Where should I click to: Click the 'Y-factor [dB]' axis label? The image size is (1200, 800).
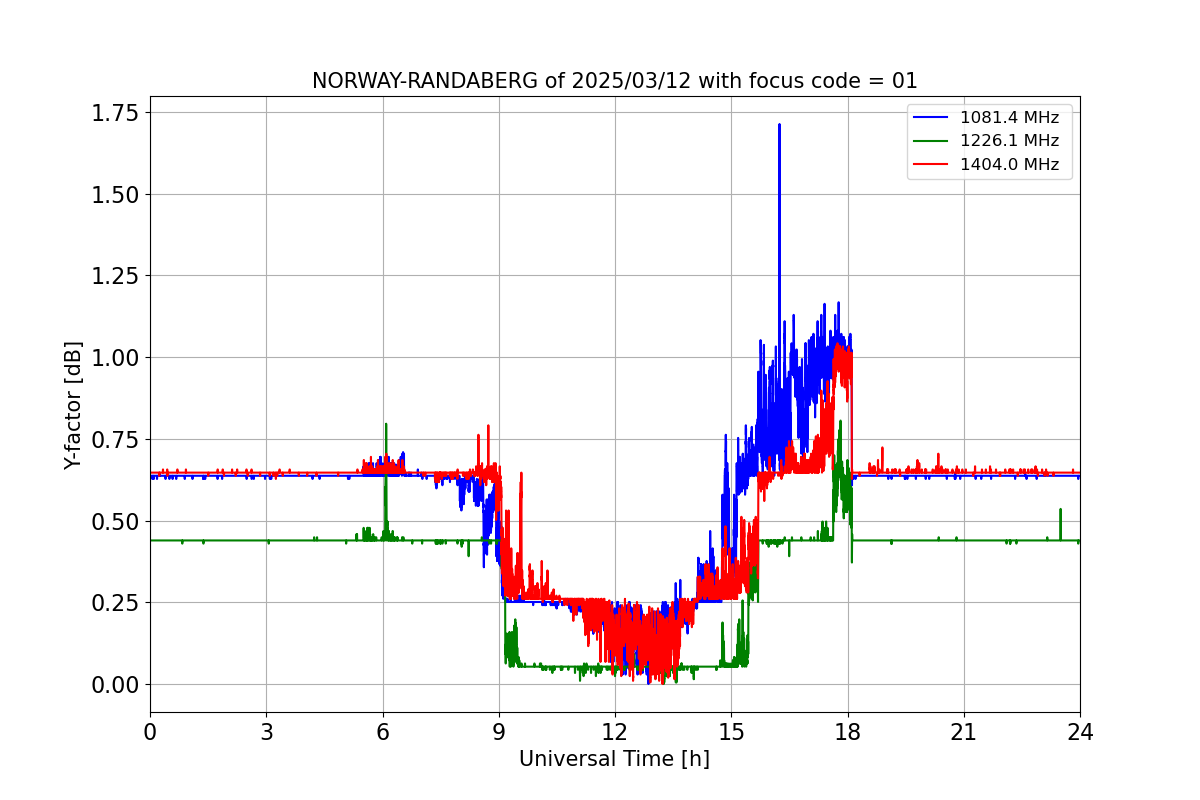point(73,405)
